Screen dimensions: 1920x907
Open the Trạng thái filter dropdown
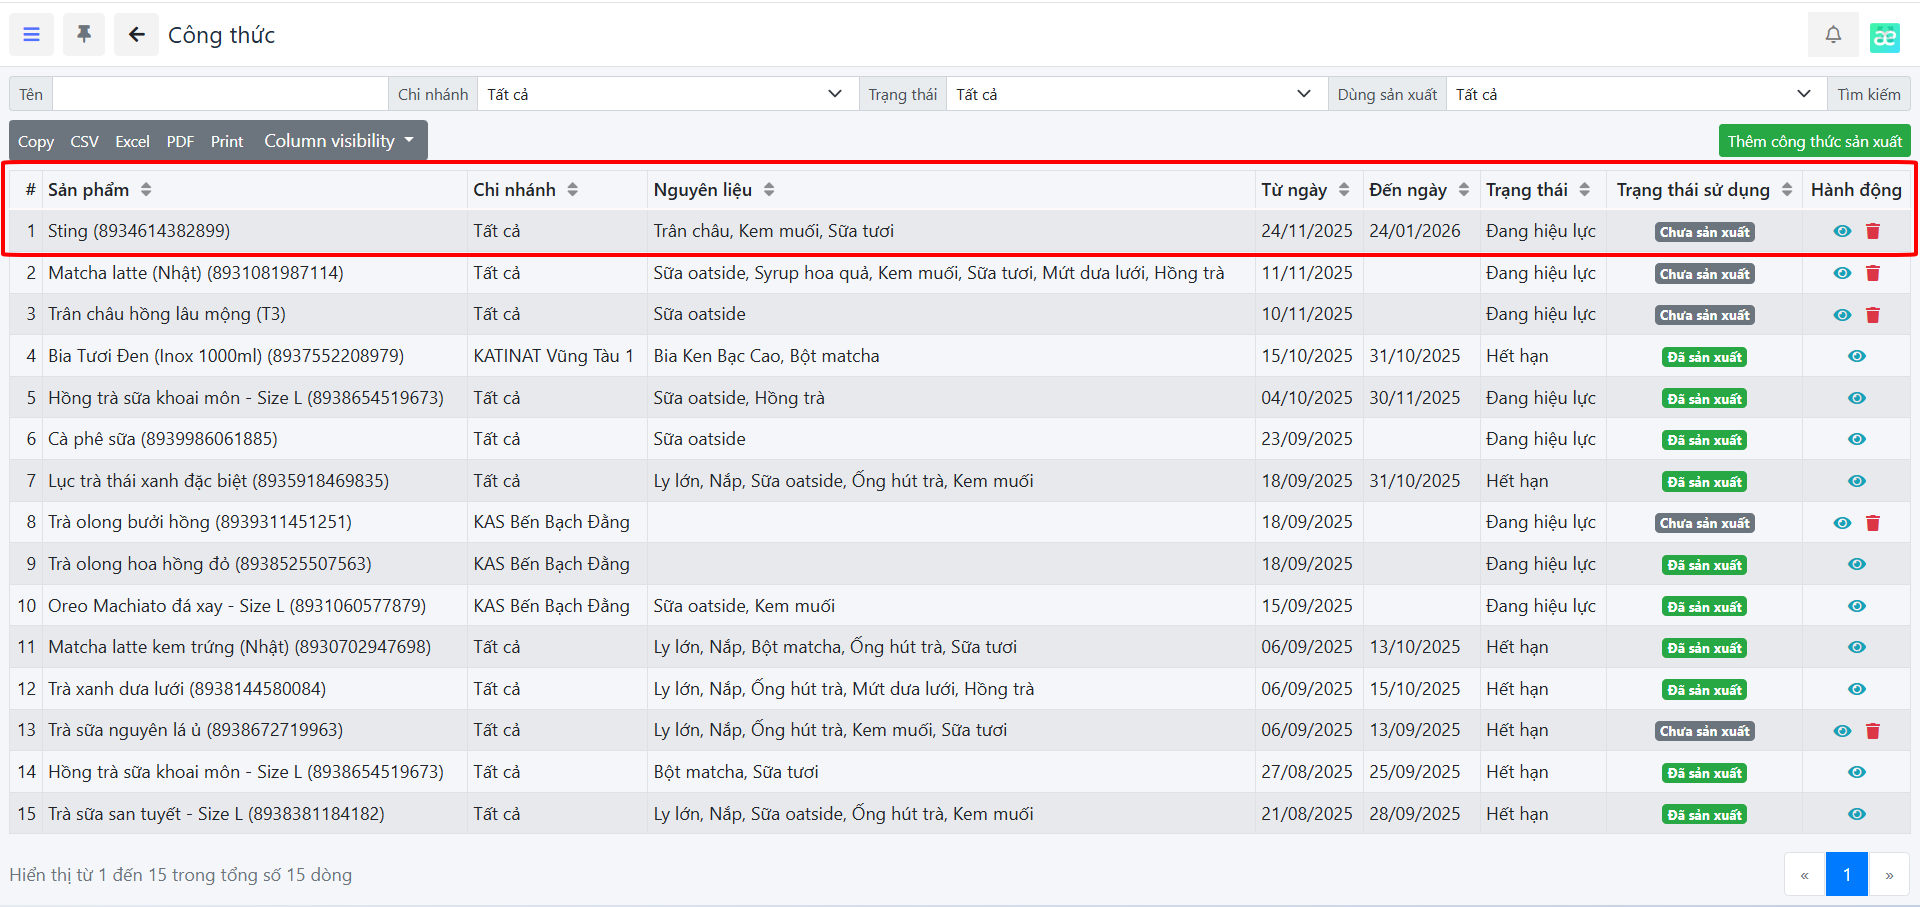[1135, 94]
